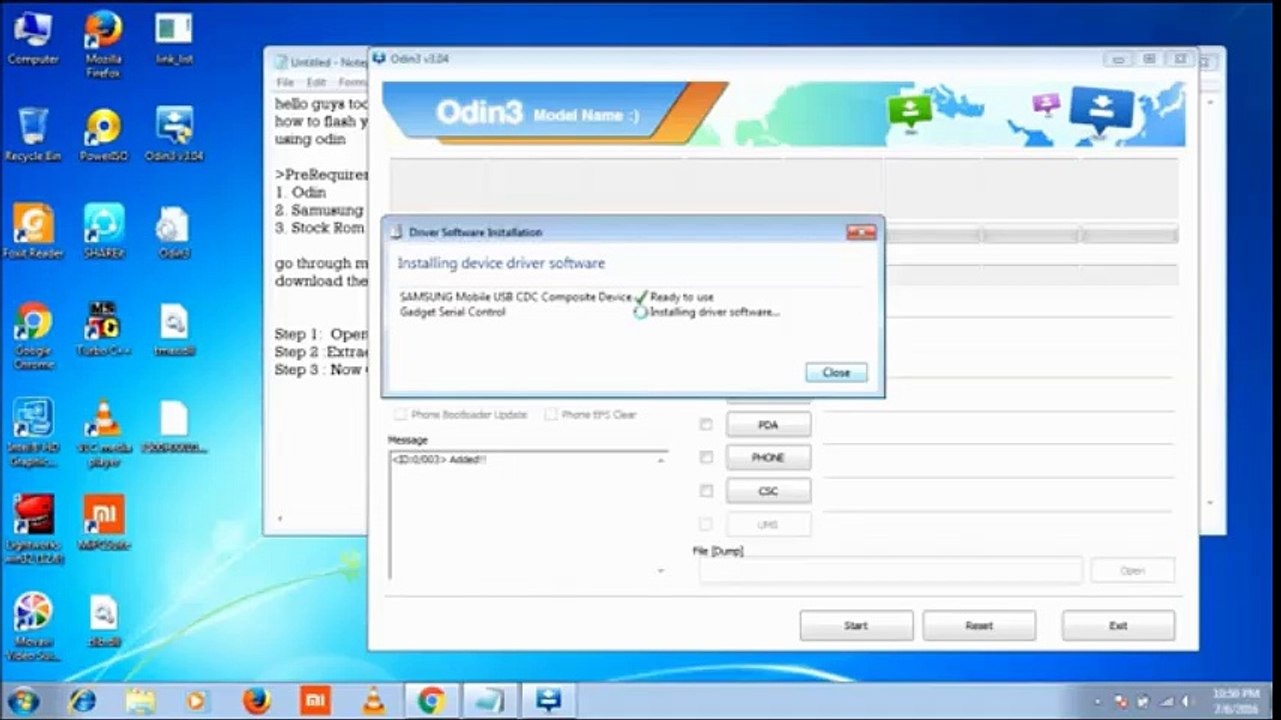Click the 'Gadget Serial Control' entry
1281x720 pixels.
click(452, 312)
